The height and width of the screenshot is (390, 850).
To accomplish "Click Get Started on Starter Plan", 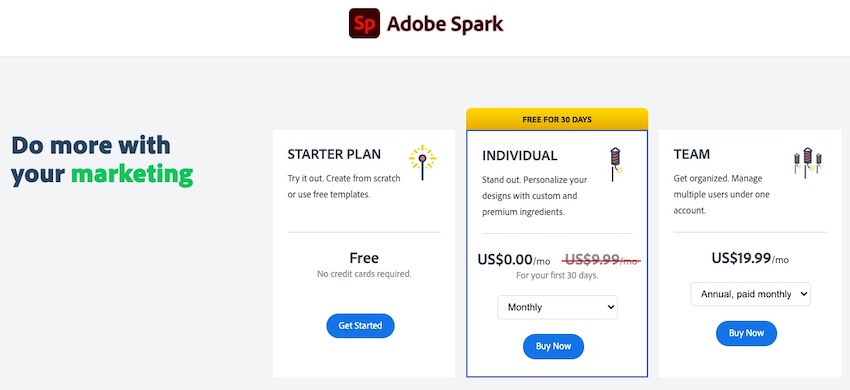I will 360,325.
